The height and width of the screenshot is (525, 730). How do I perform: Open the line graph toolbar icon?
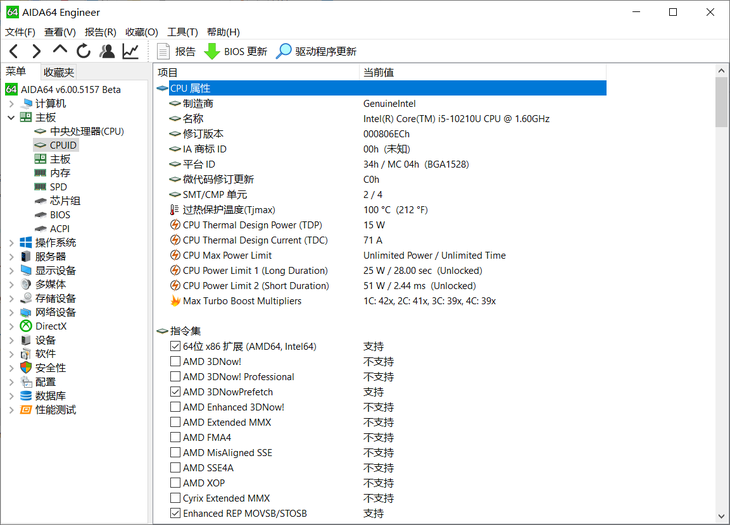coord(130,51)
